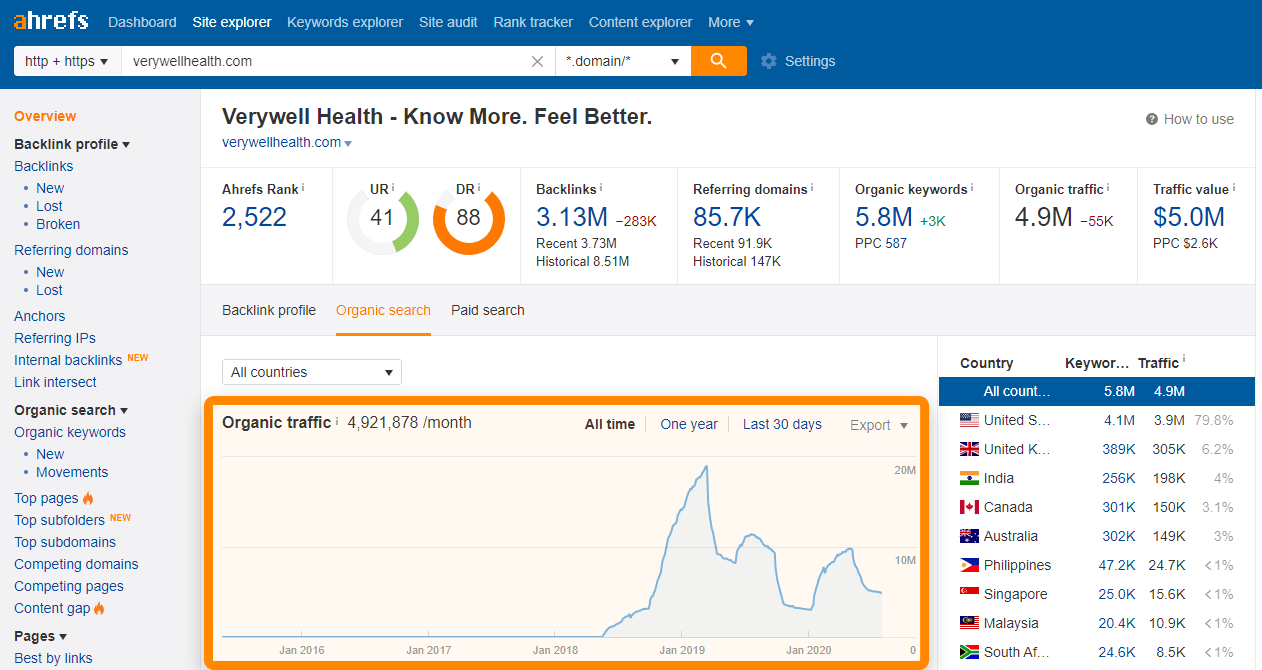
Task: Toggle chart back to All time
Action: pos(609,424)
